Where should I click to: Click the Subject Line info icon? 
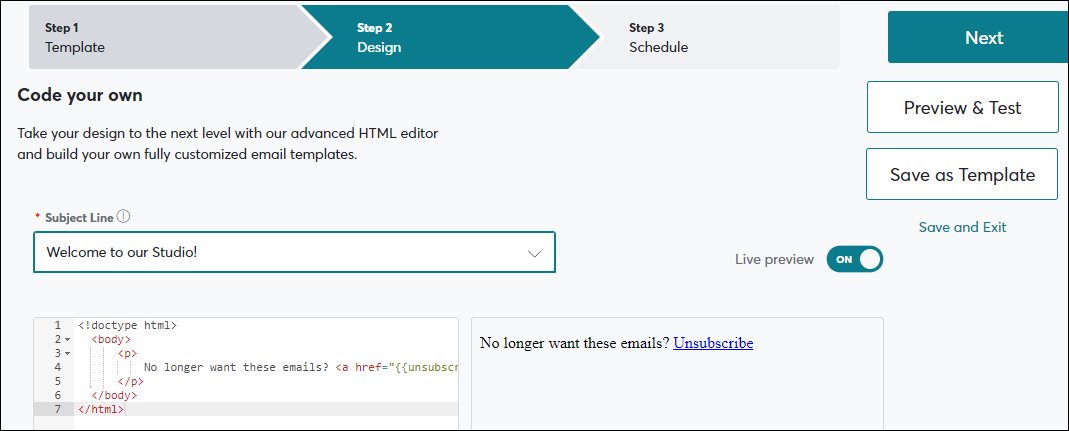tap(124, 217)
